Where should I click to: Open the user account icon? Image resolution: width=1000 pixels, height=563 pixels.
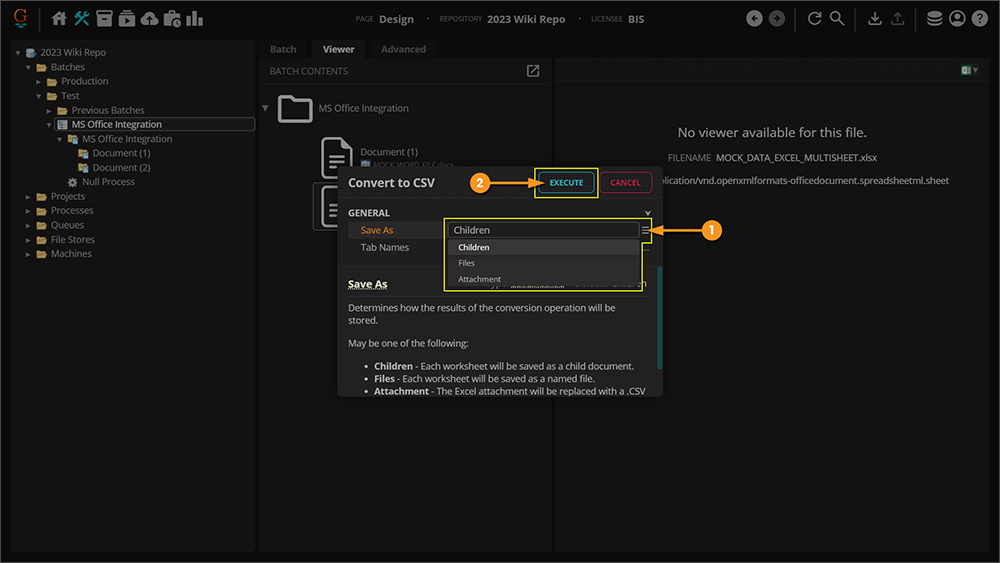pyautogui.click(x=957, y=18)
